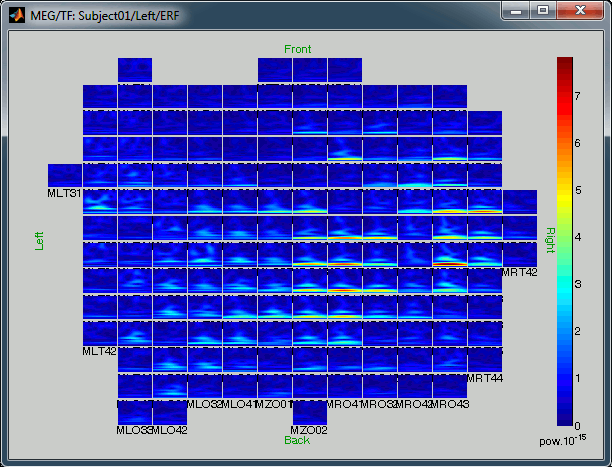Screen dimensions: 612x467
Task: Click the power colorbar on the right
Action: pos(566,241)
